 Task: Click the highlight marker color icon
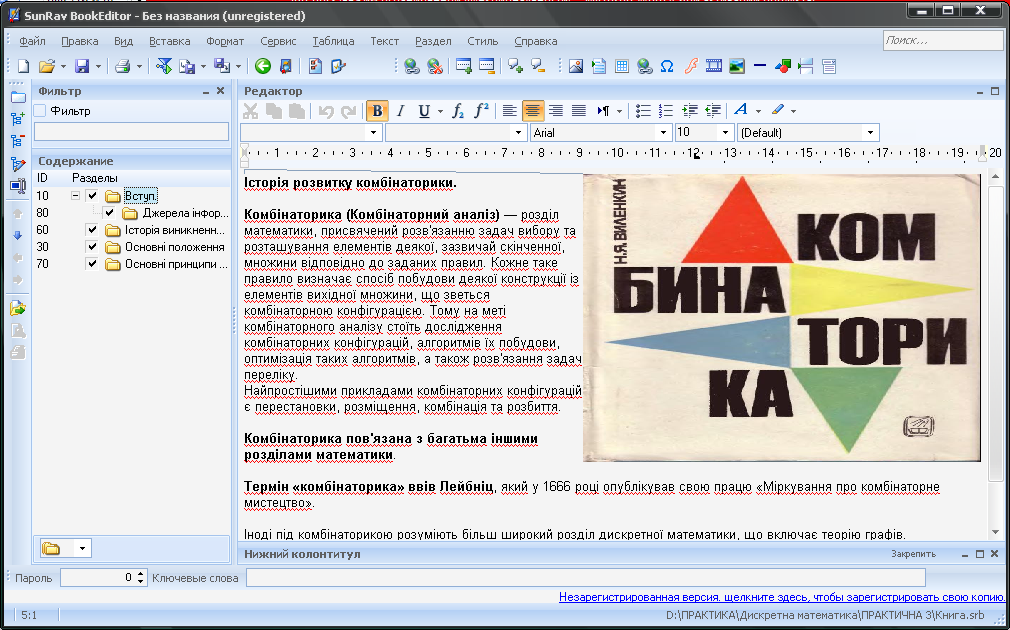(x=778, y=110)
